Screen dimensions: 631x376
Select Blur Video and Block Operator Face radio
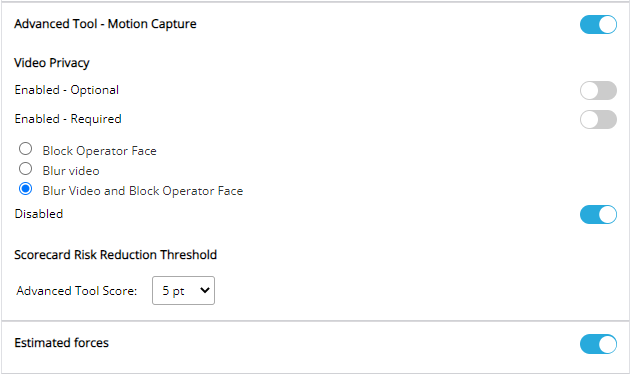pos(25,189)
